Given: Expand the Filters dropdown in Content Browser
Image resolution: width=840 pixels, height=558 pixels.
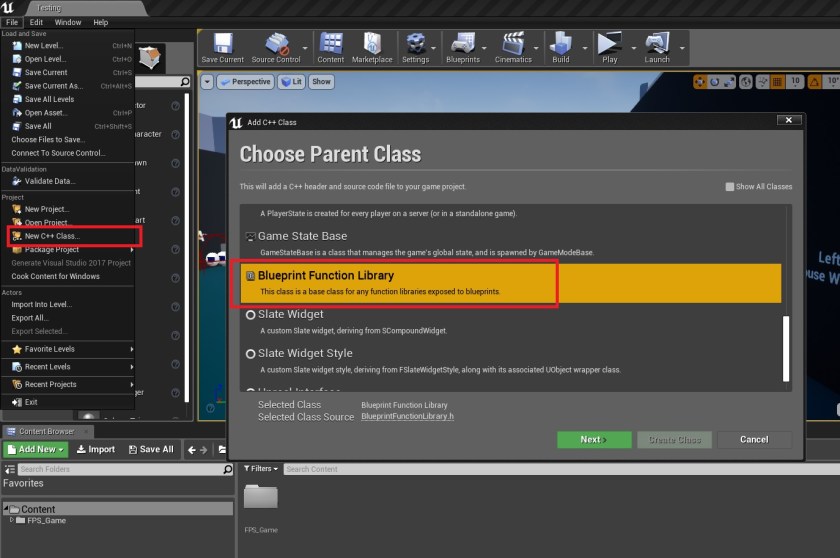Looking at the screenshot, I should click(260, 468).
